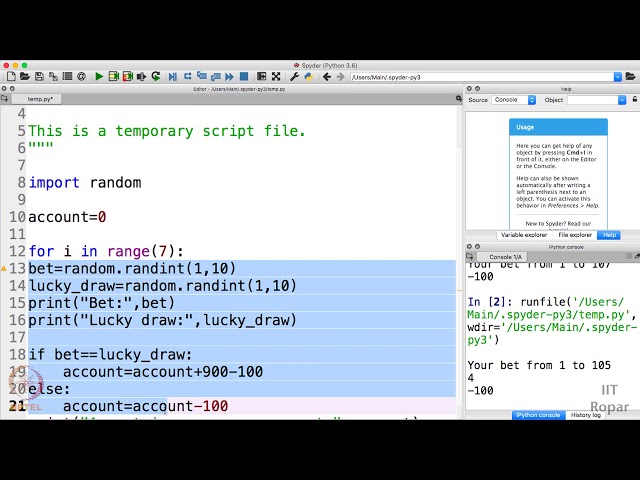Run the selection or current line
This screenshot has height=480, width=640.
click(x=142, y=76)
